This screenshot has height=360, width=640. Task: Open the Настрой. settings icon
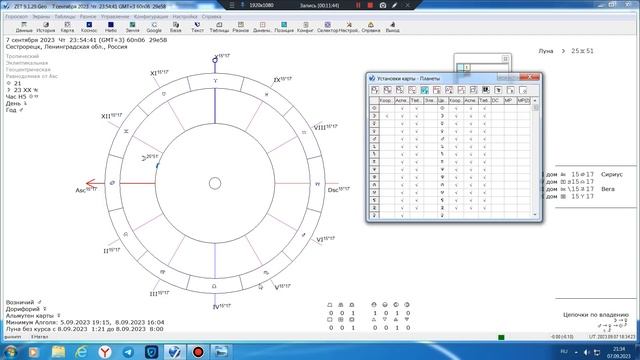click(x=349, y=27)
